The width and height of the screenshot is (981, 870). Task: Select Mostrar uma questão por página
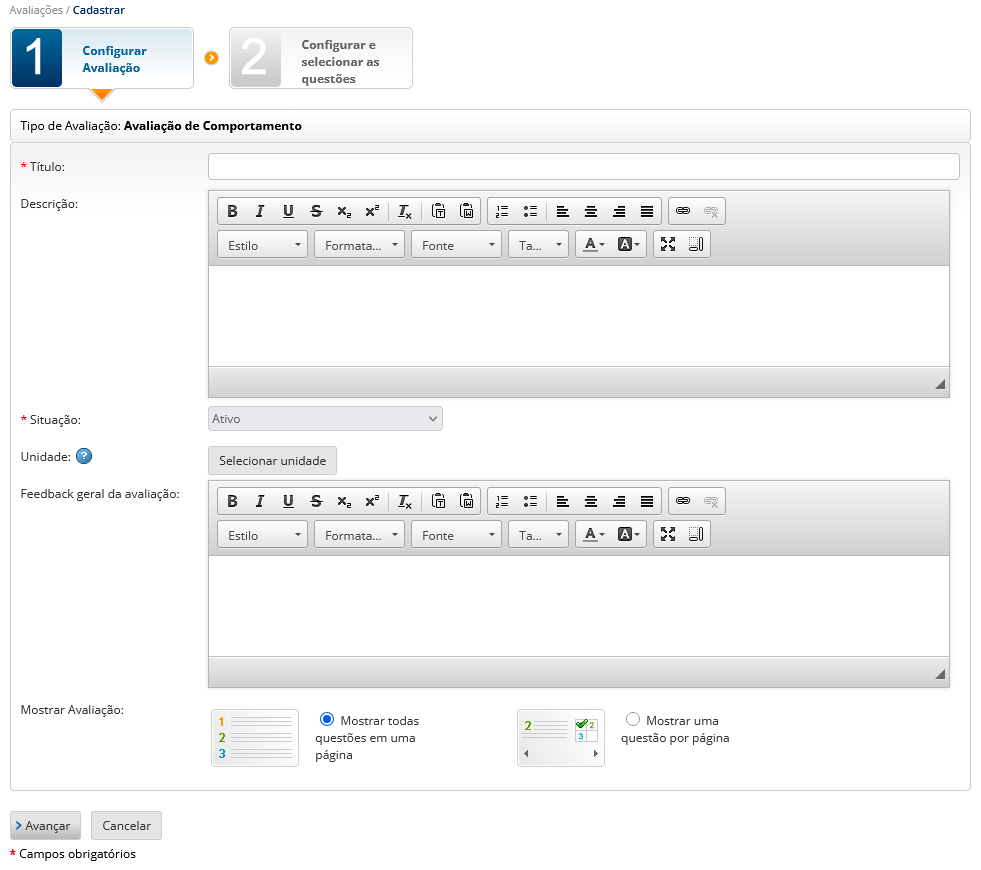pos(633,719)
